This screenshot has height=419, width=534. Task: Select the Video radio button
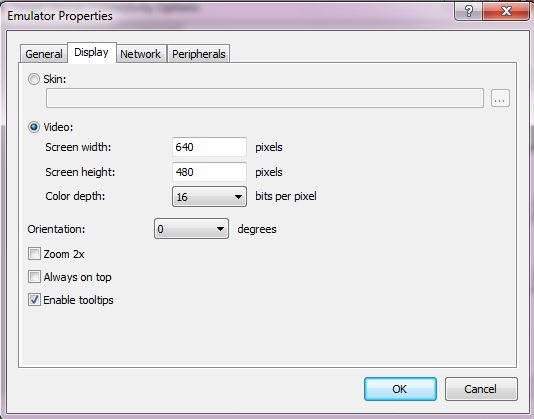click(34, 127)
